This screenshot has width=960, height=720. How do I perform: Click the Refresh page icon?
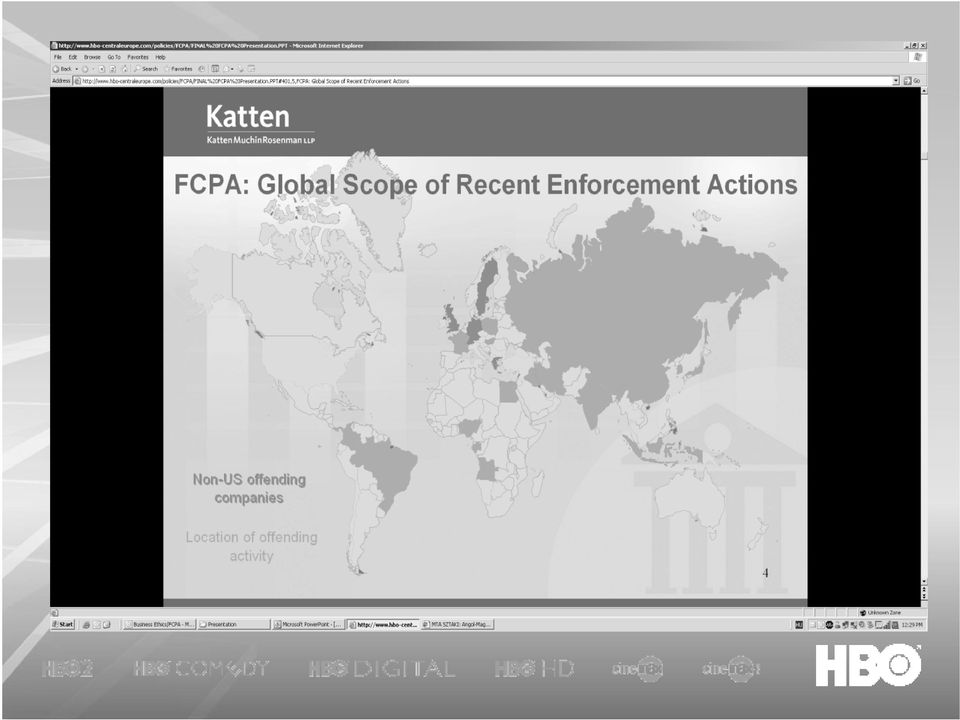113,69
